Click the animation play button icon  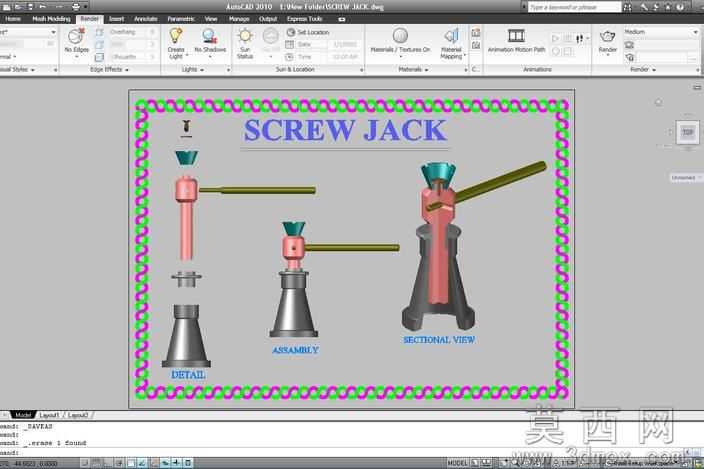(x=555, y=39)
